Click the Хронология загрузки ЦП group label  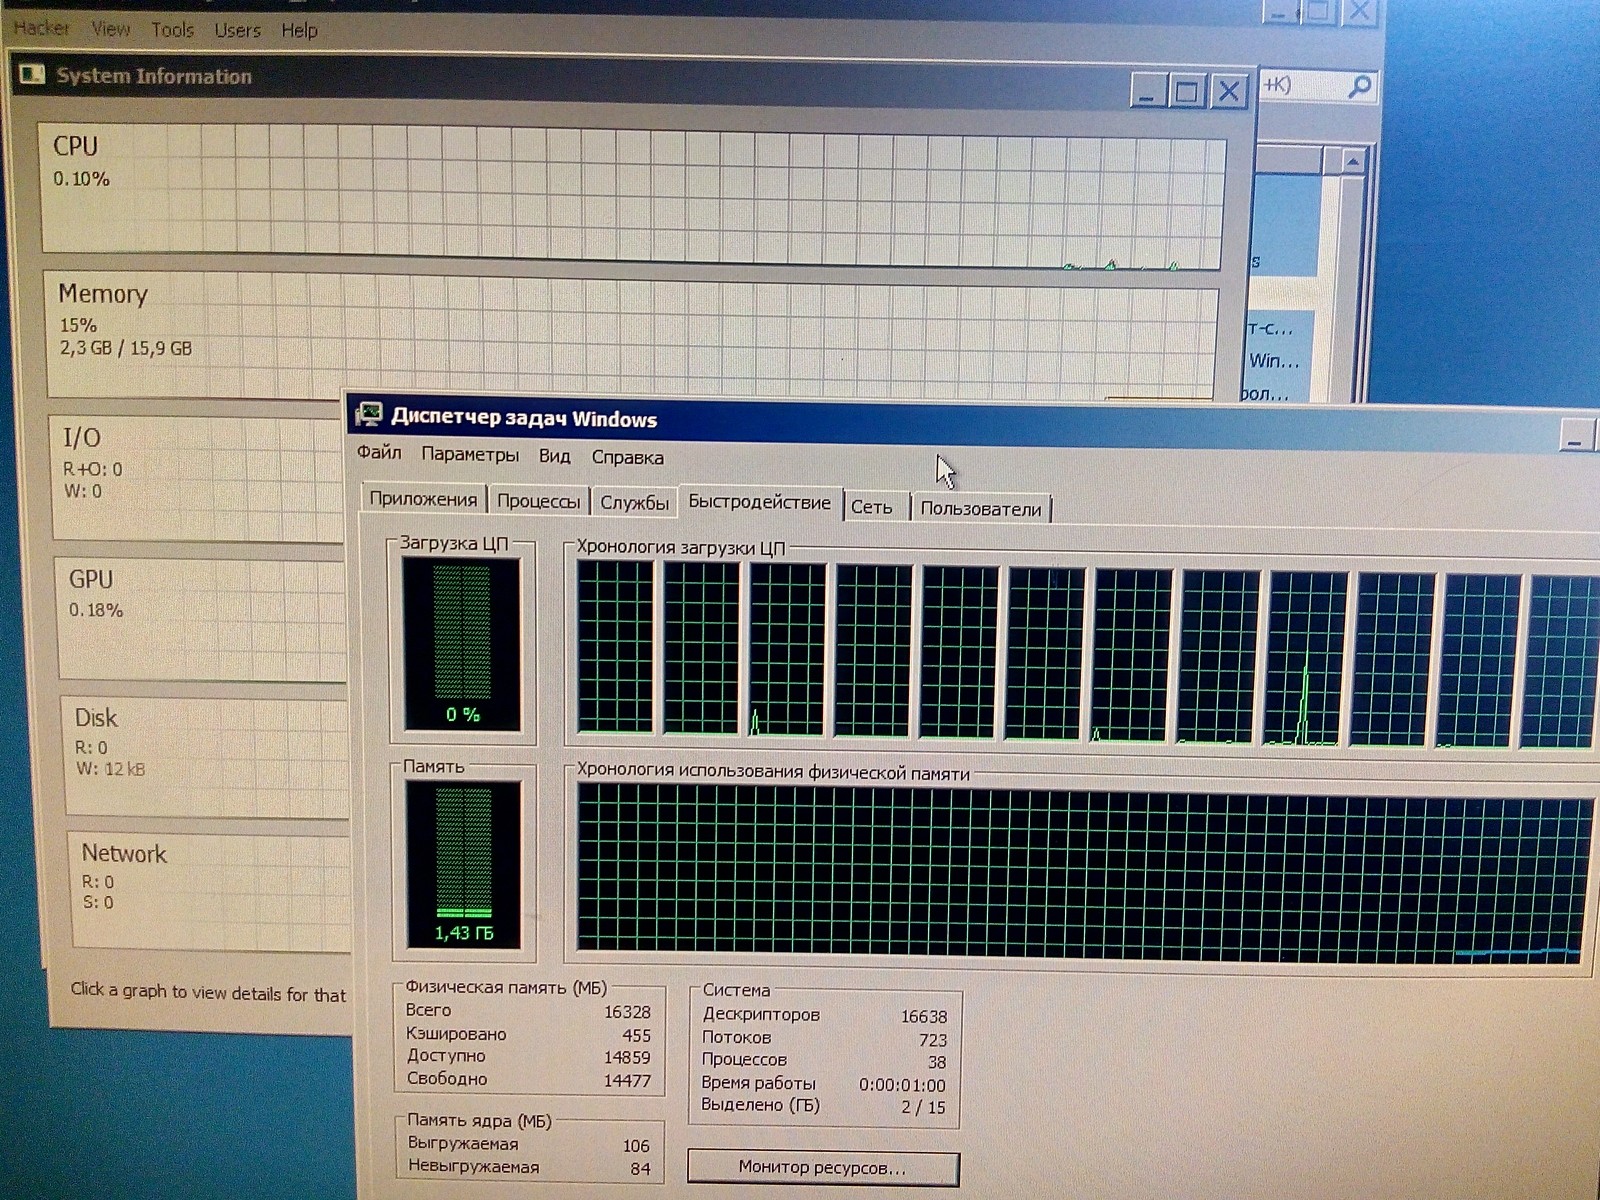tap(681, 548)
